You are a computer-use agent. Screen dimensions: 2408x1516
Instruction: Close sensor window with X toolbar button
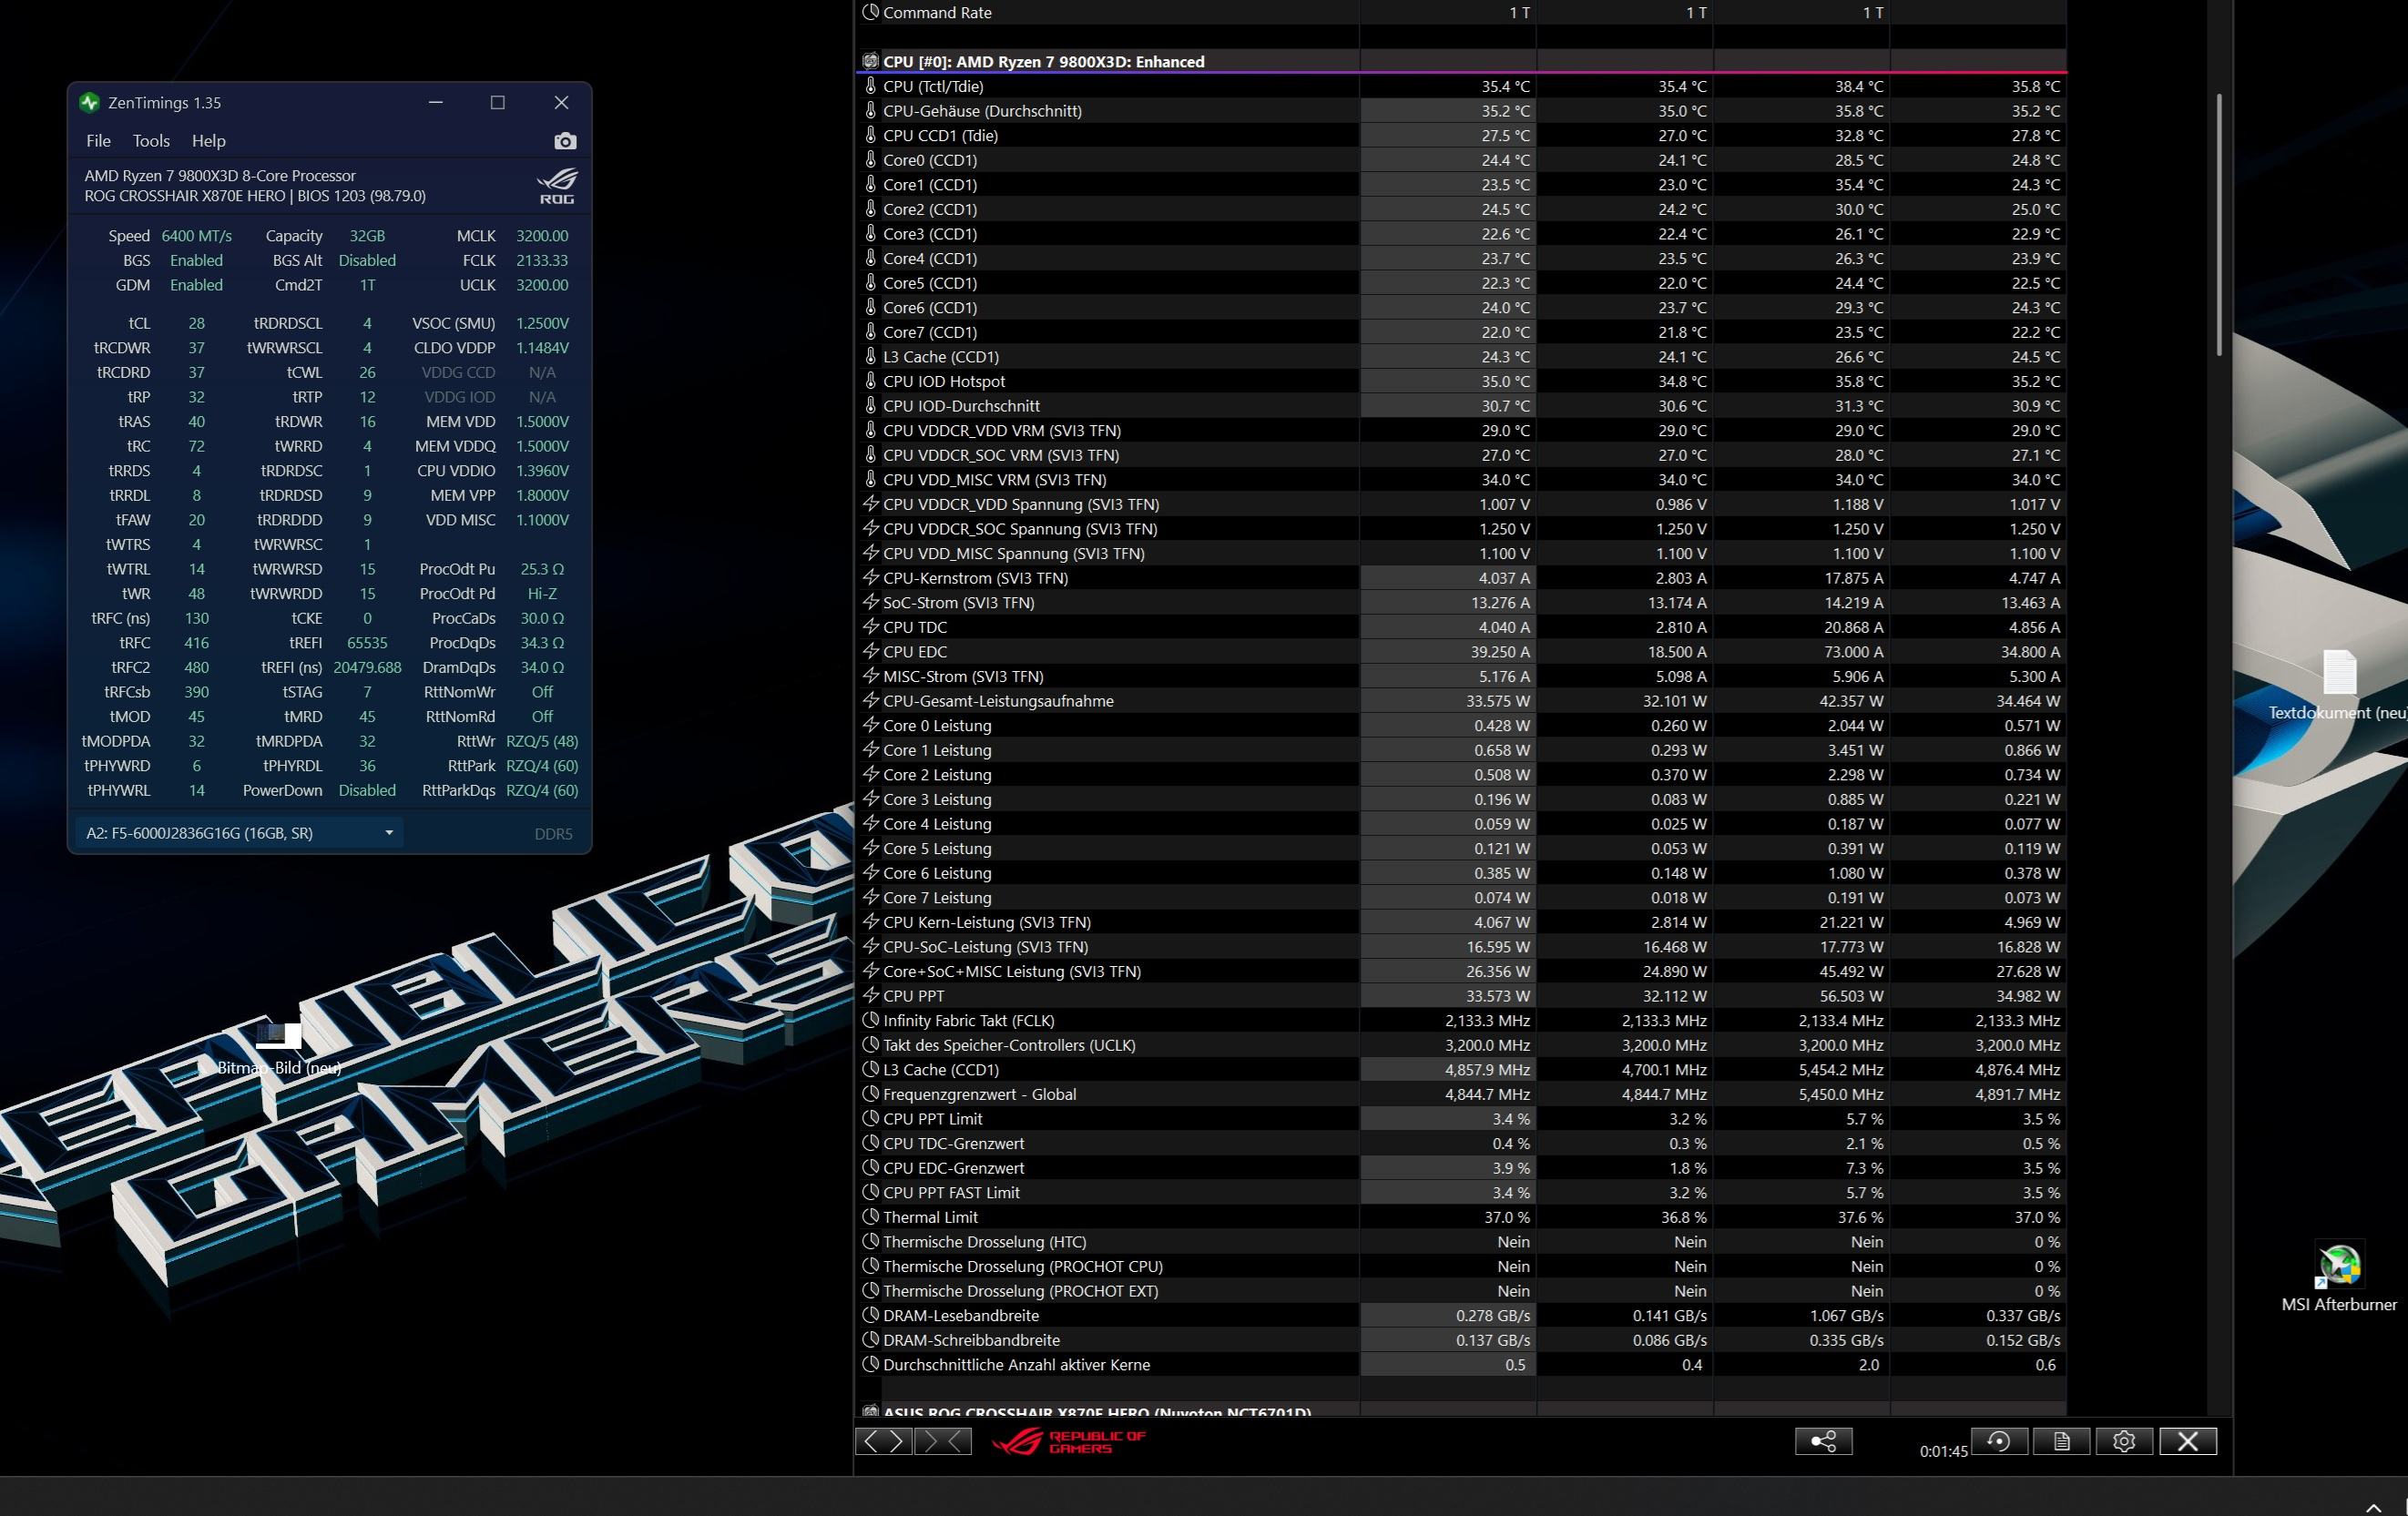2187,1441
